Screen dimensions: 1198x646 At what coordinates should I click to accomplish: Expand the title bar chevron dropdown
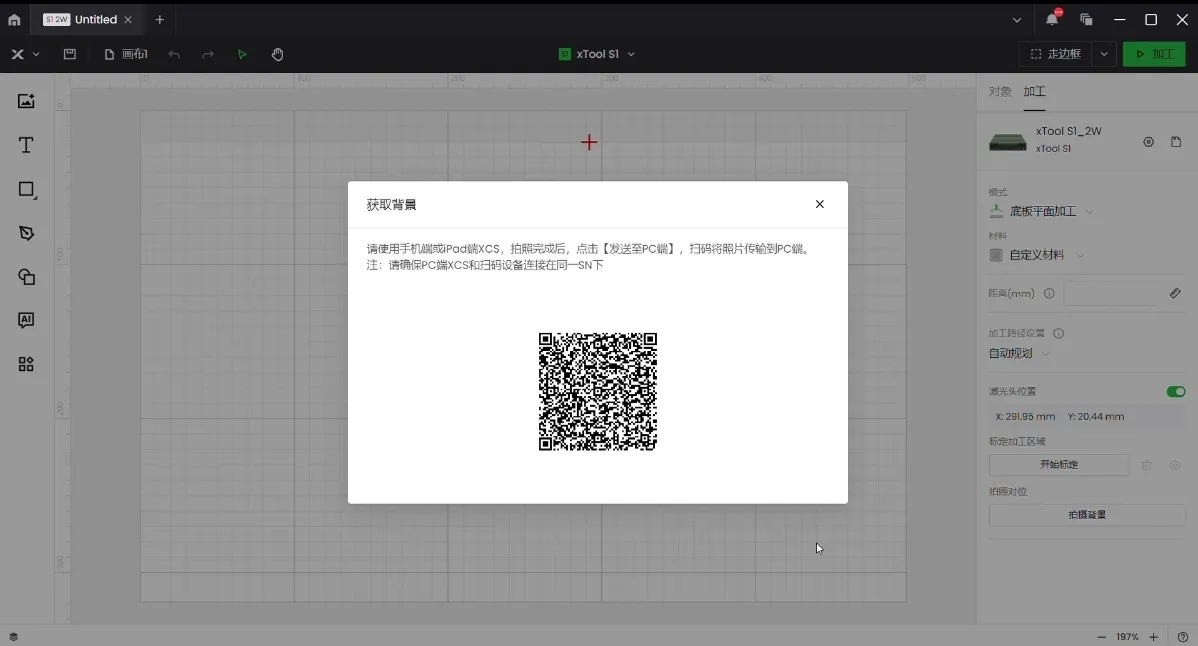point(1016,20)
